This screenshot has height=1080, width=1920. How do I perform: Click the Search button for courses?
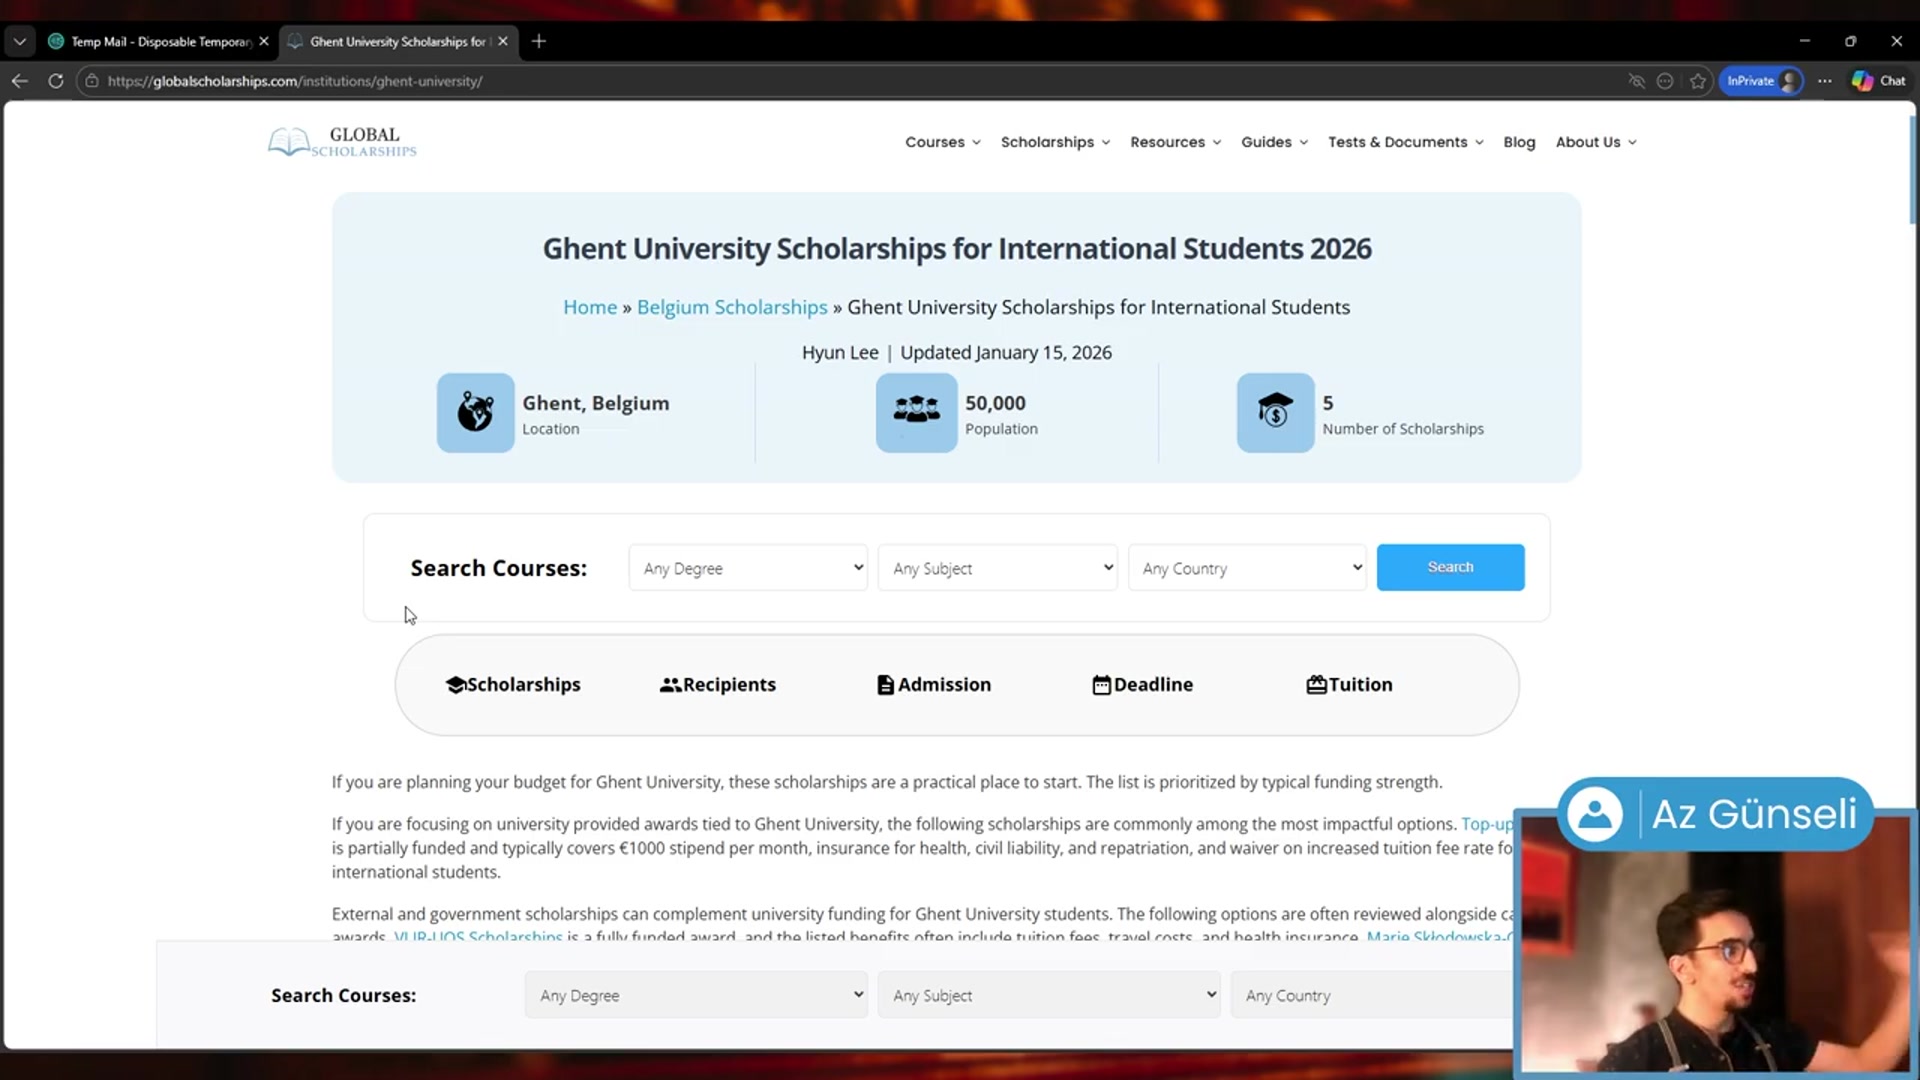[x=1450, y=567]
